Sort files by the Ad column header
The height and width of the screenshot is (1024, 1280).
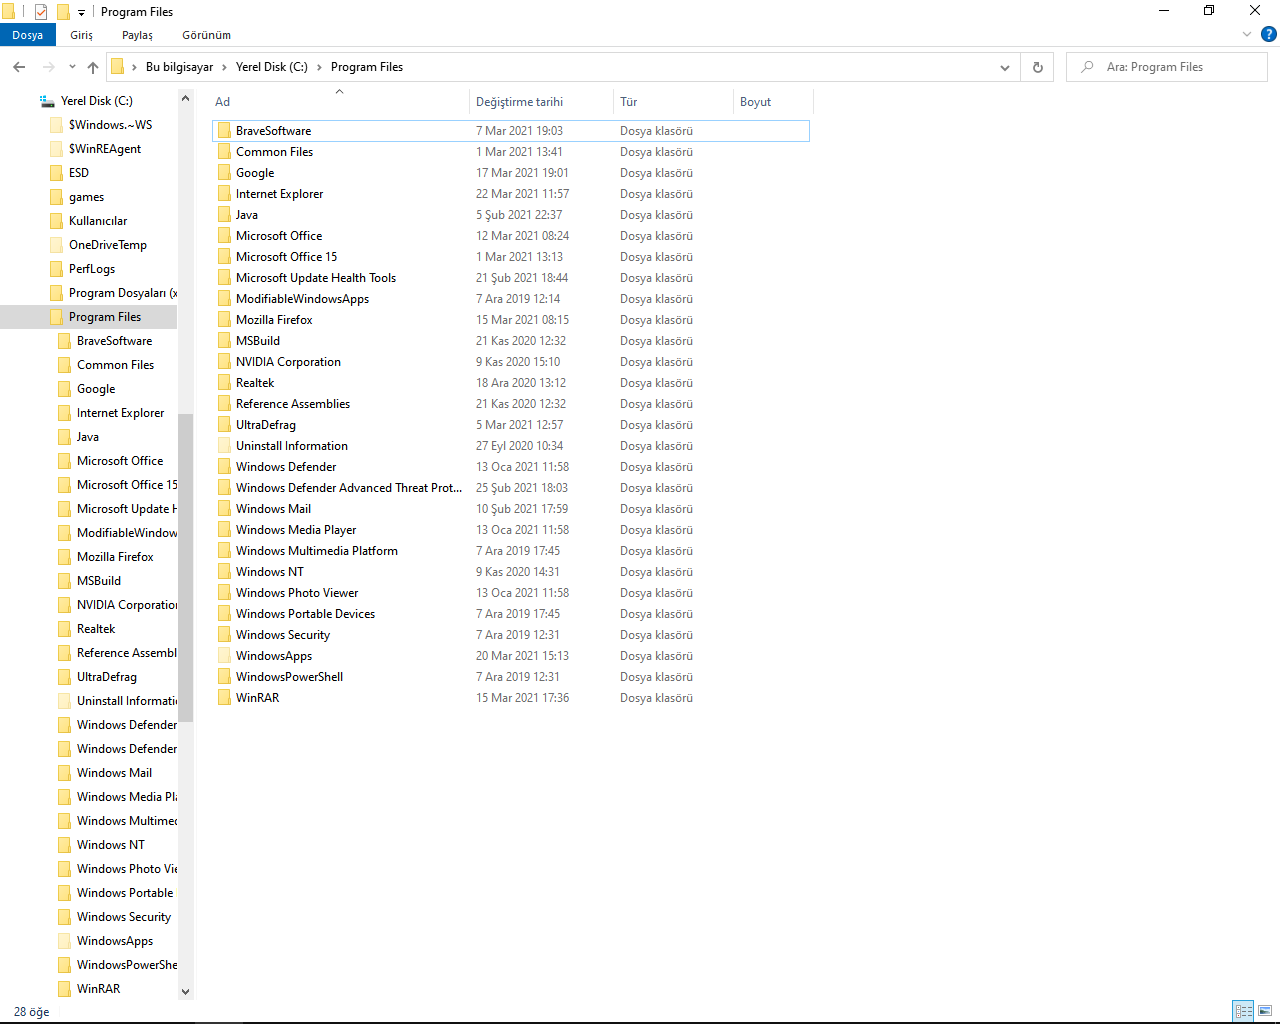pos(339,102)
